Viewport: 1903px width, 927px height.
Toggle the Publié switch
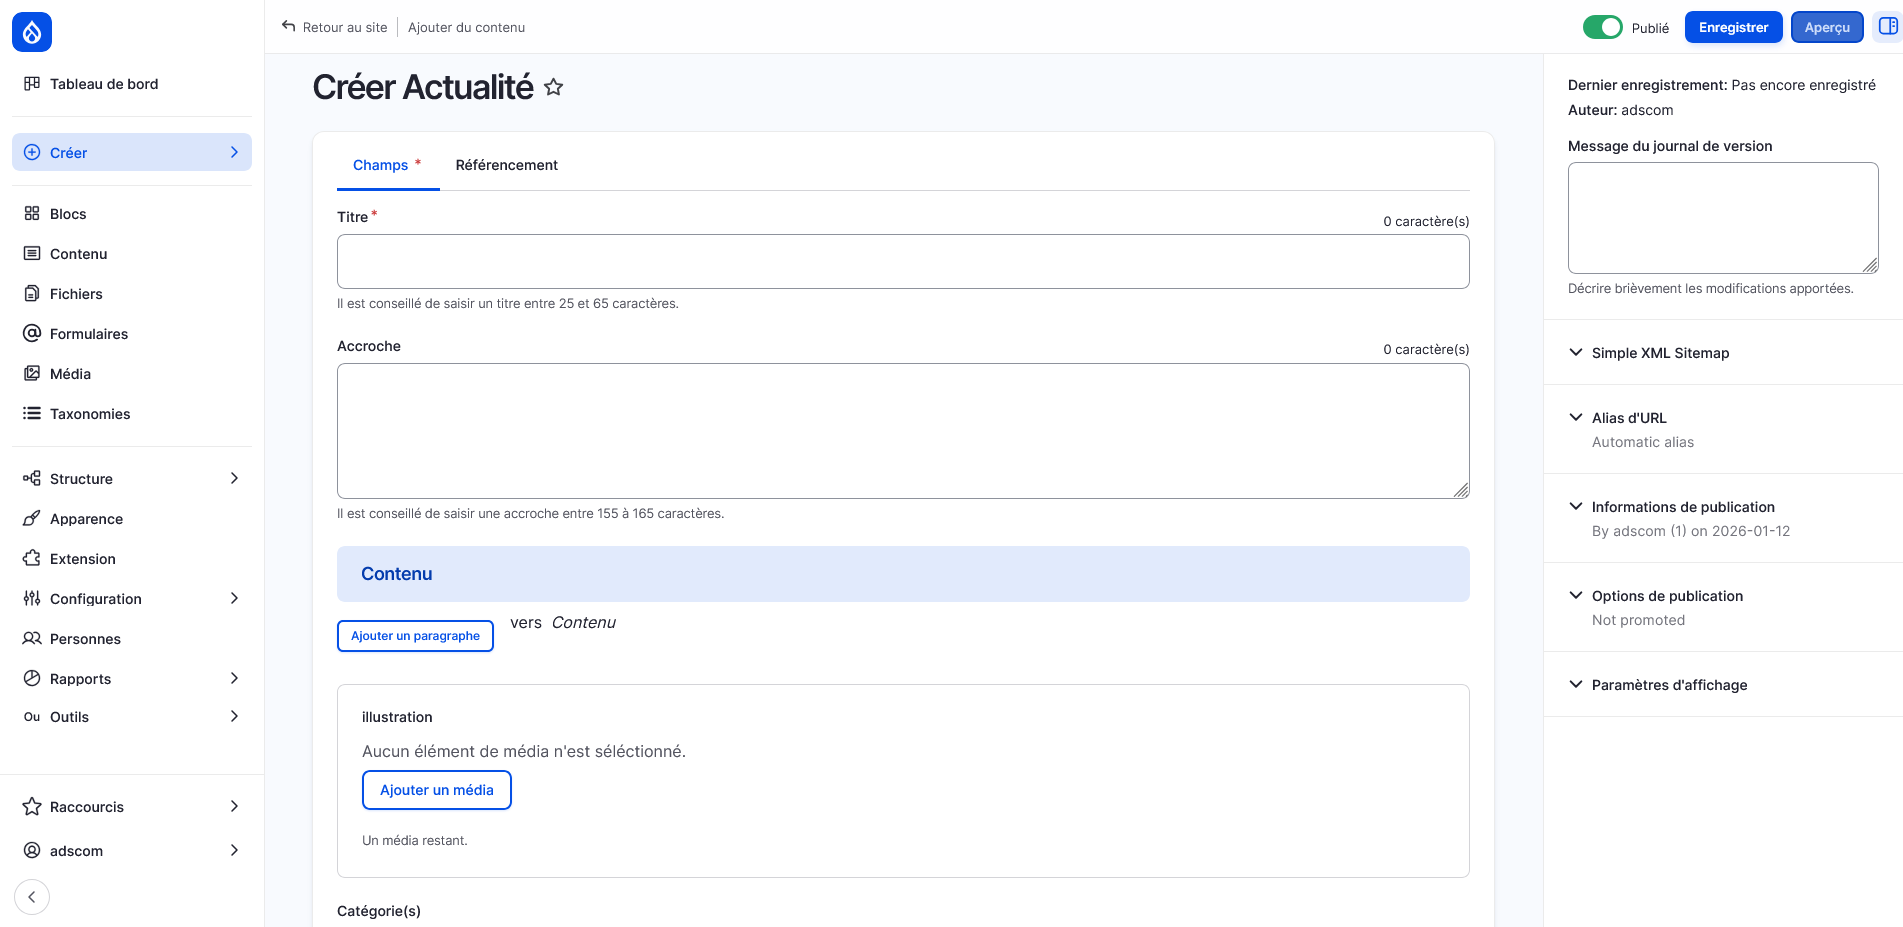pos(1602,27)
